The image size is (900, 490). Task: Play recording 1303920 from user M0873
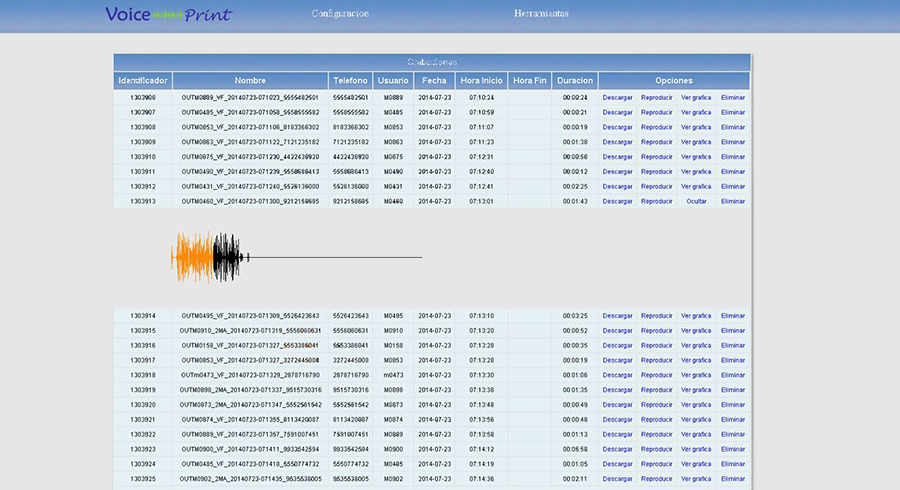tap(656, 405)
